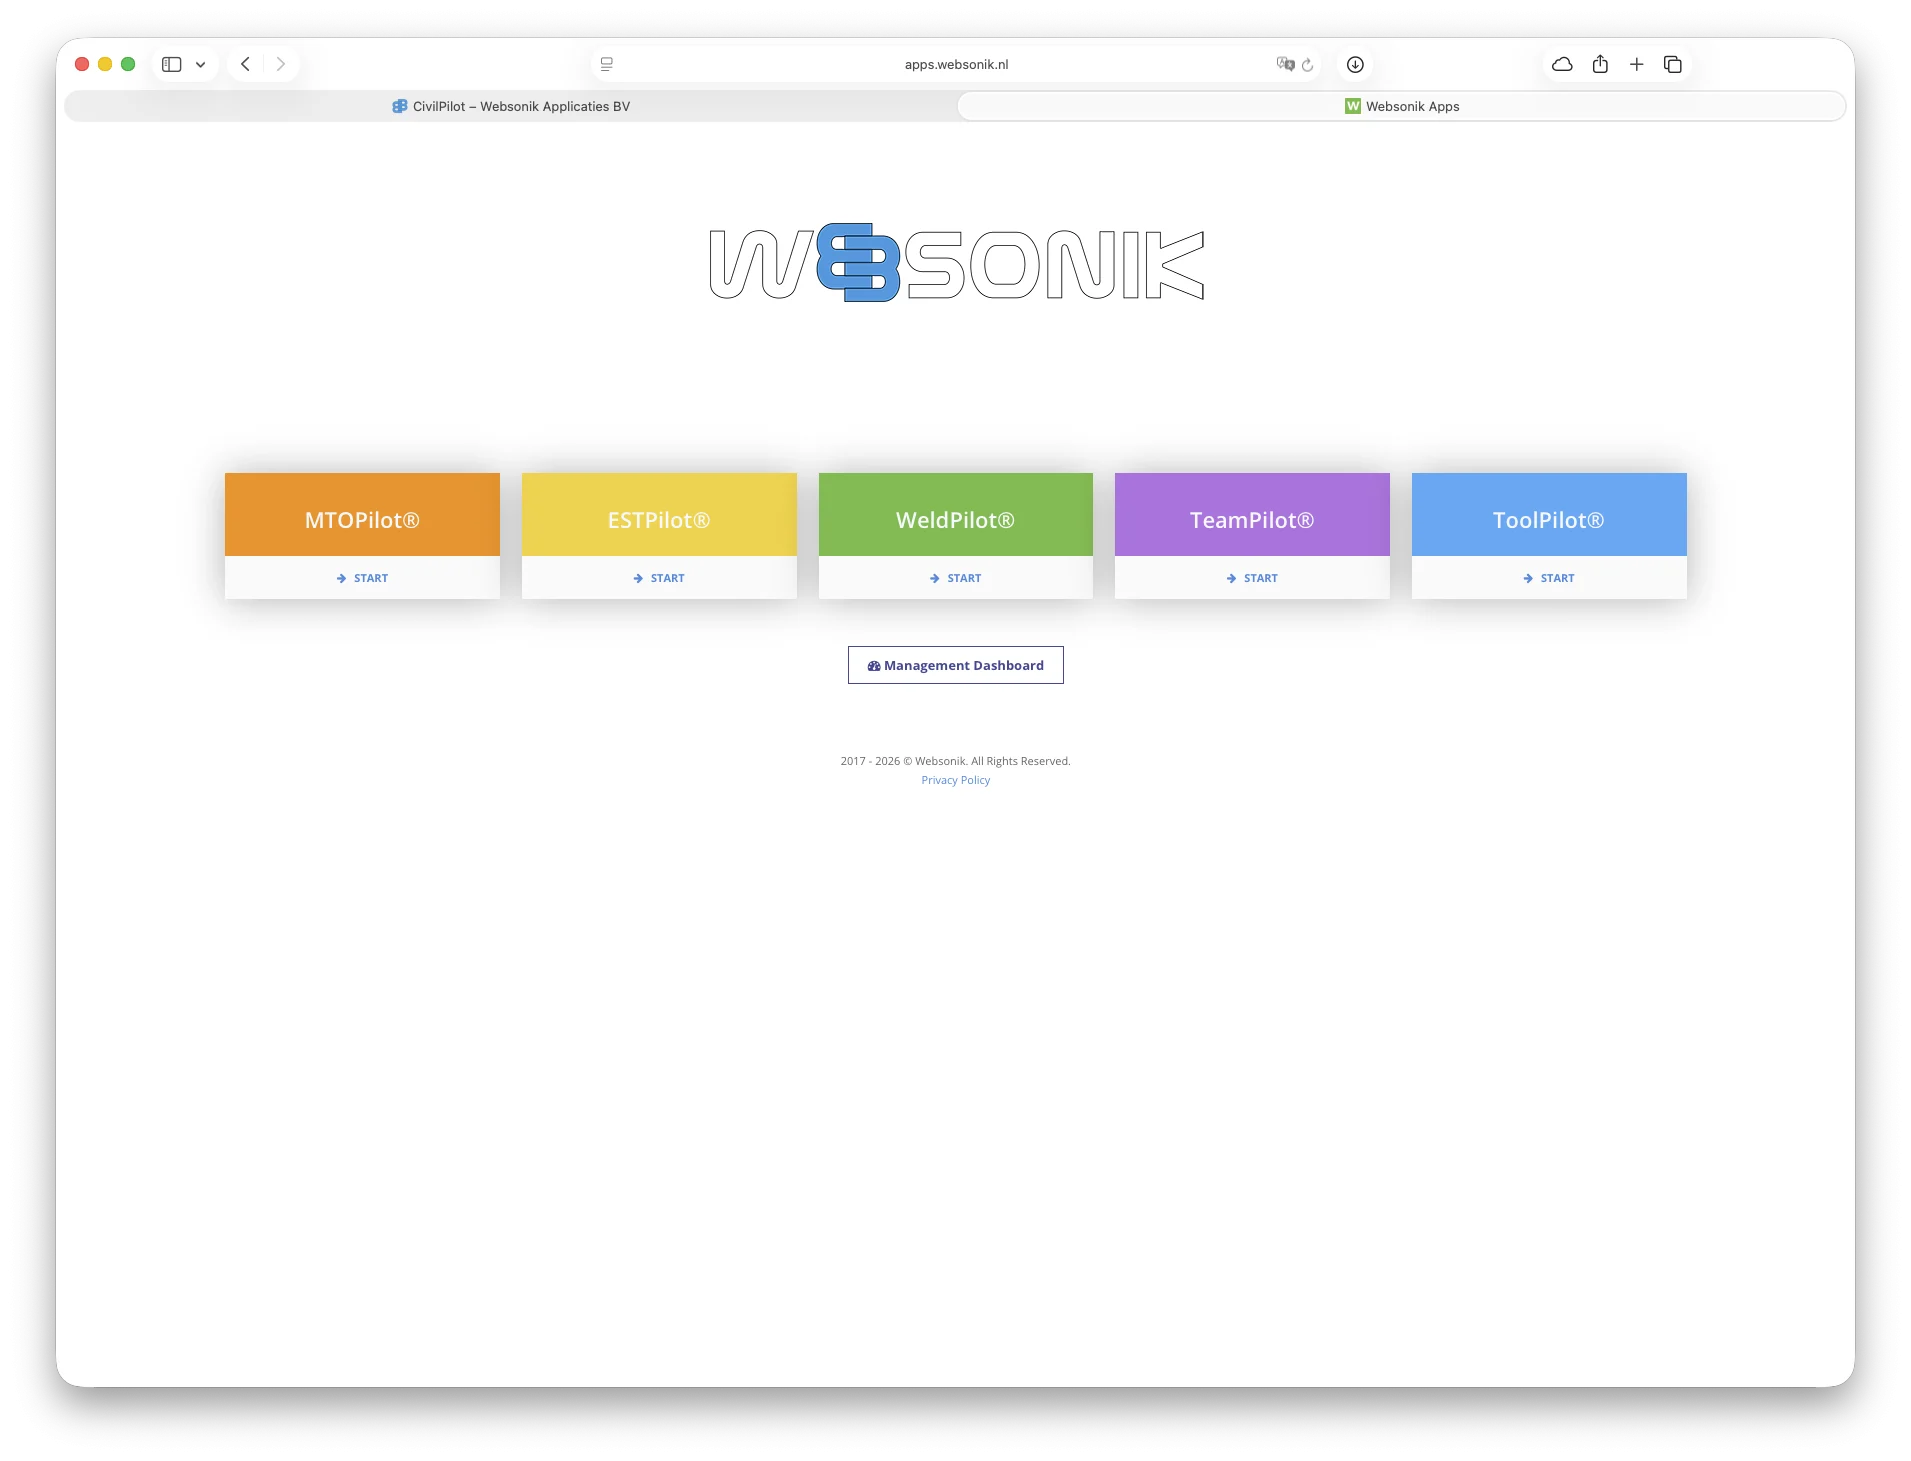
Task: Switch to CivilPilot – Websonik Applicaties BV tab
Action: [511, 106]
